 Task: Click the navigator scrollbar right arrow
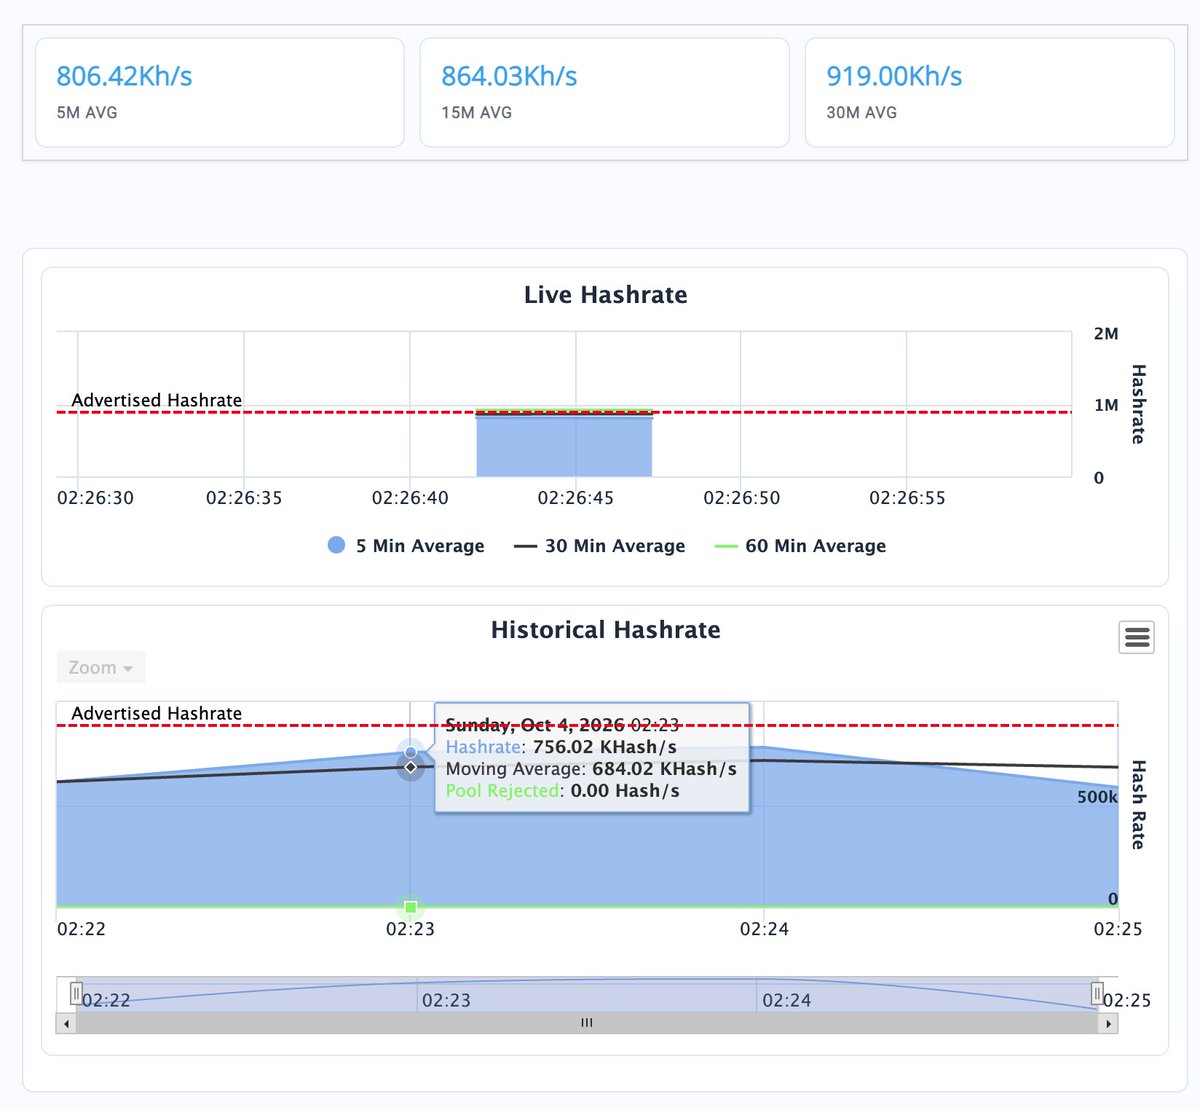tap(1108, 1023)
